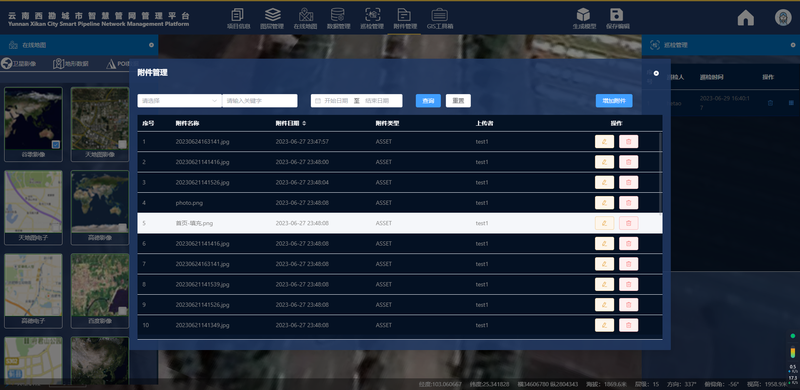Screen dimensions: 800x390
Task: Open the 项目信息 toolbar icon
Action: tap(238, 18)
